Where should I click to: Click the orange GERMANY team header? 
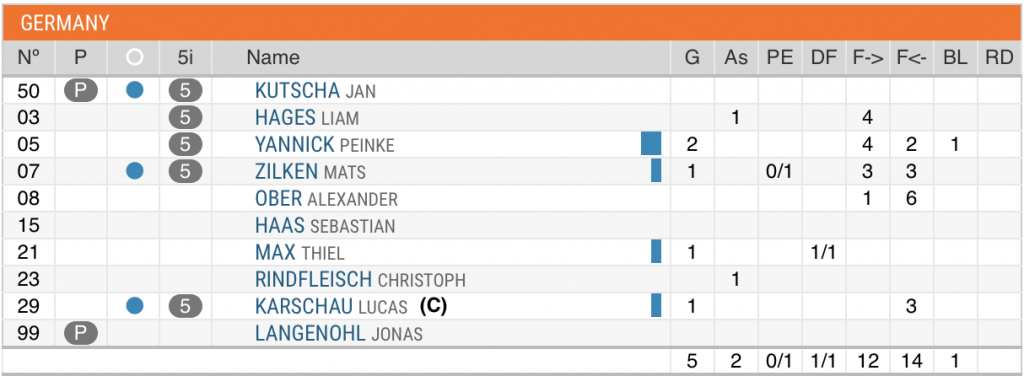511,24
